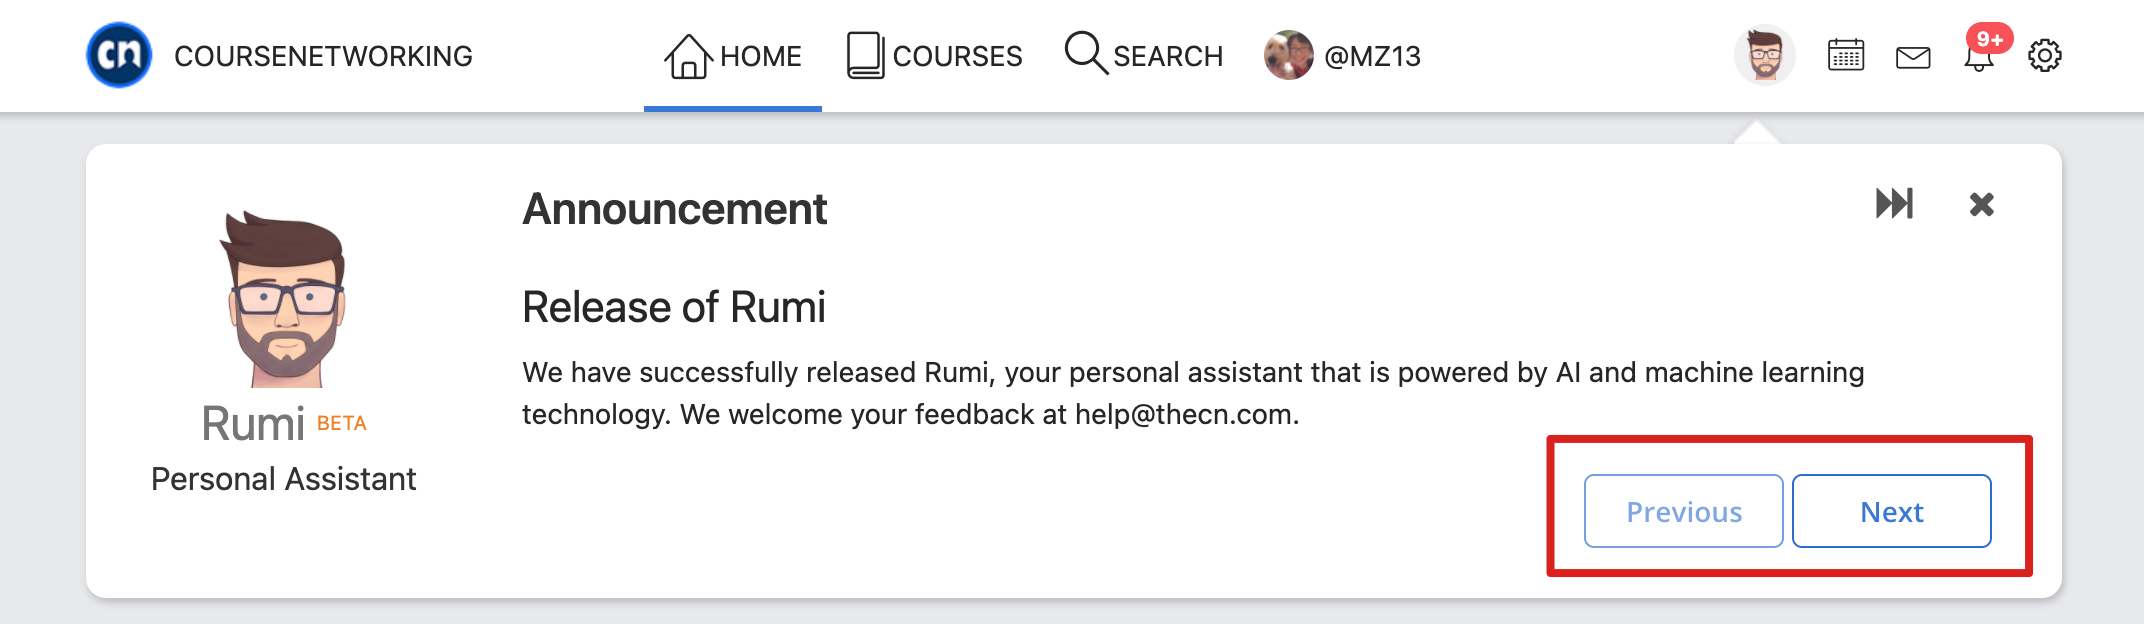Open the settings gear icon
The height and width of the screenshot is (624, 2144).
(x=2045, y=56)
